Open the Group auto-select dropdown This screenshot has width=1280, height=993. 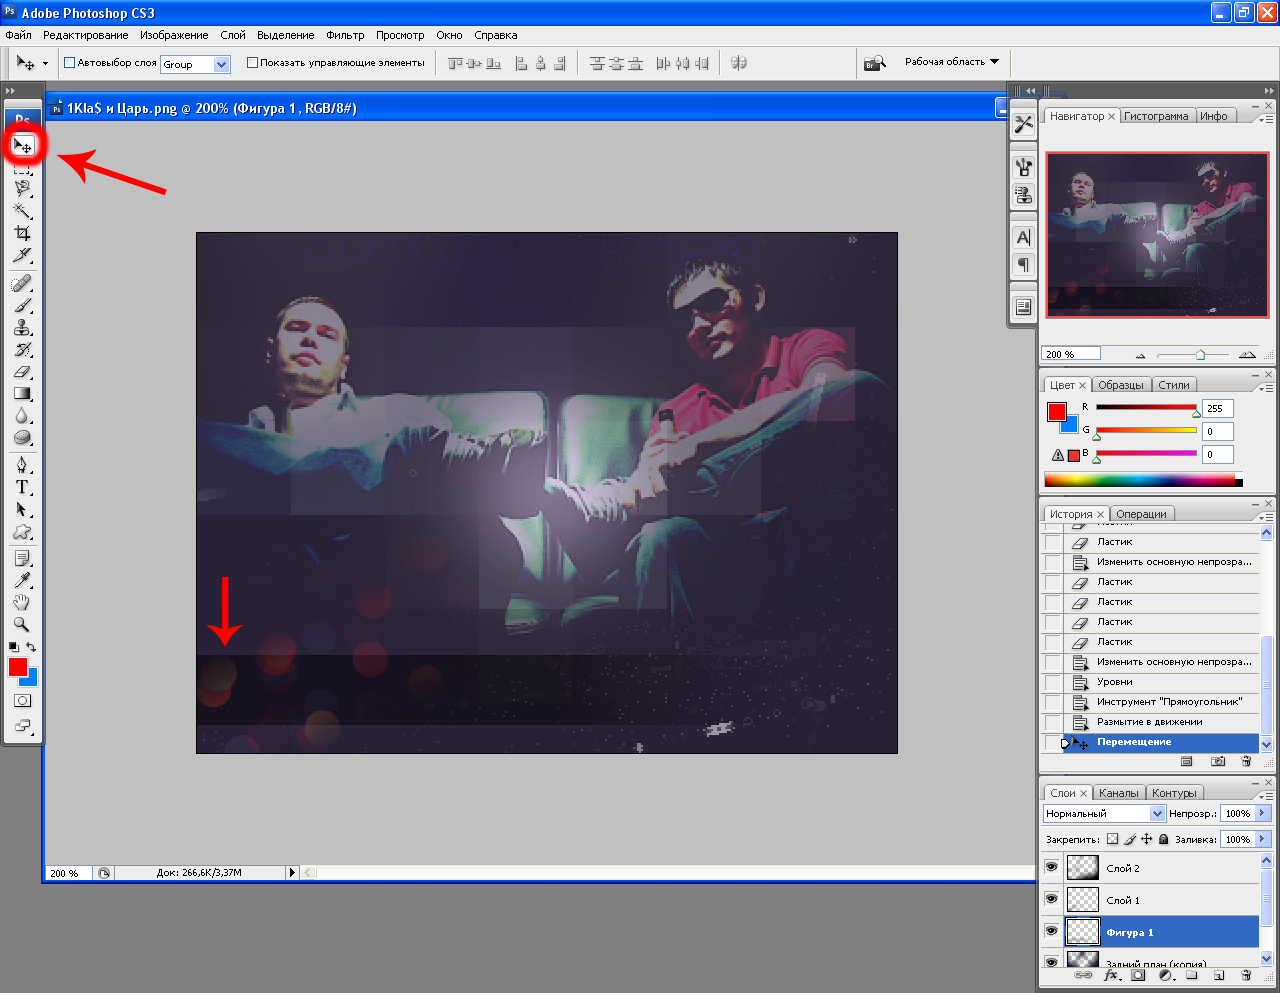(221, 64)
